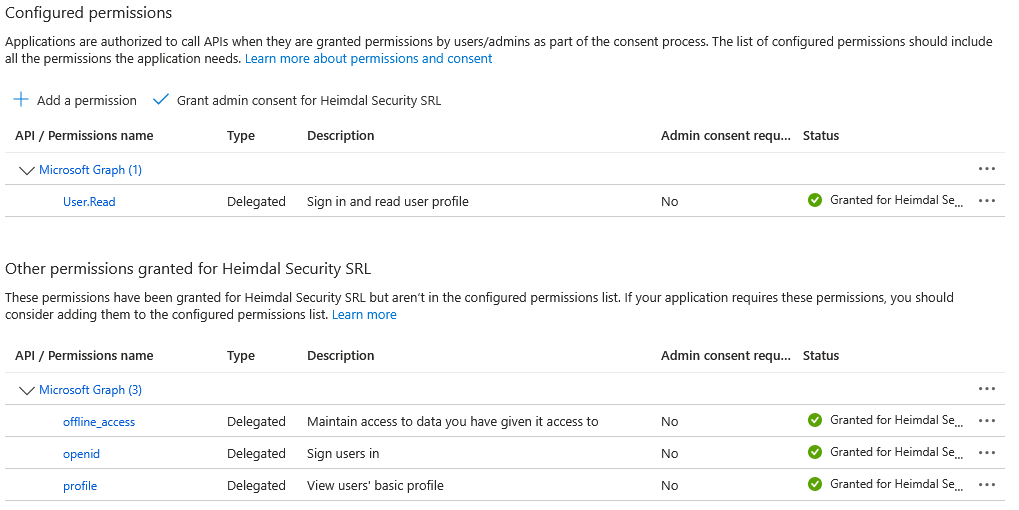
Task: Click API / Permissions name header in Other permissions table
Action: pos(84,355)
